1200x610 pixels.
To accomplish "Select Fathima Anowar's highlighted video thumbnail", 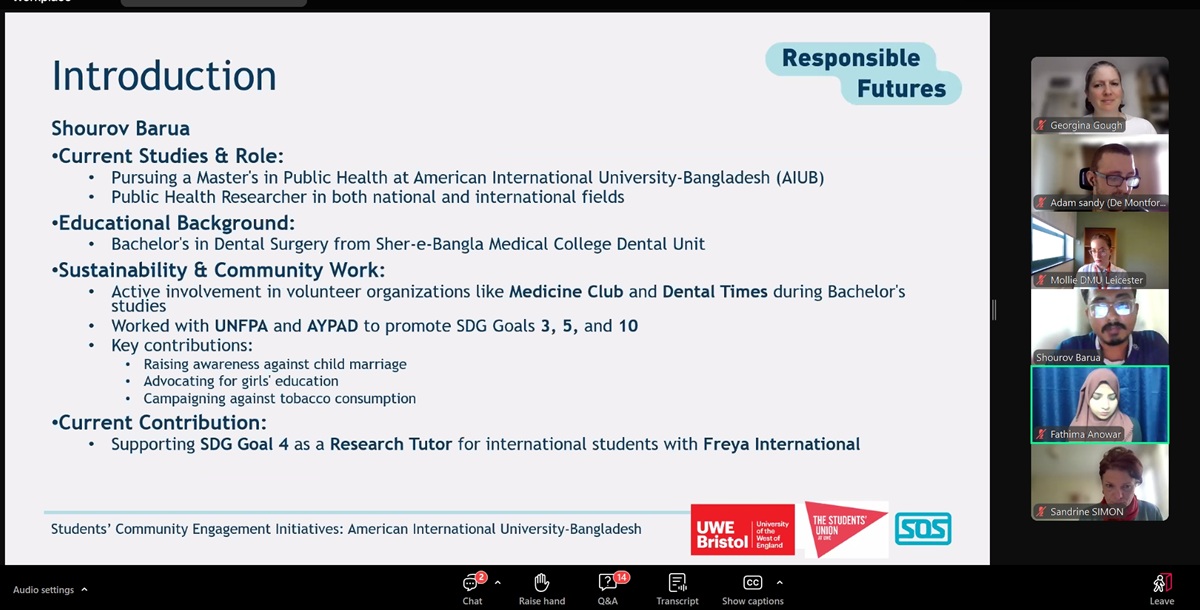I will (x=1099, y=403).
